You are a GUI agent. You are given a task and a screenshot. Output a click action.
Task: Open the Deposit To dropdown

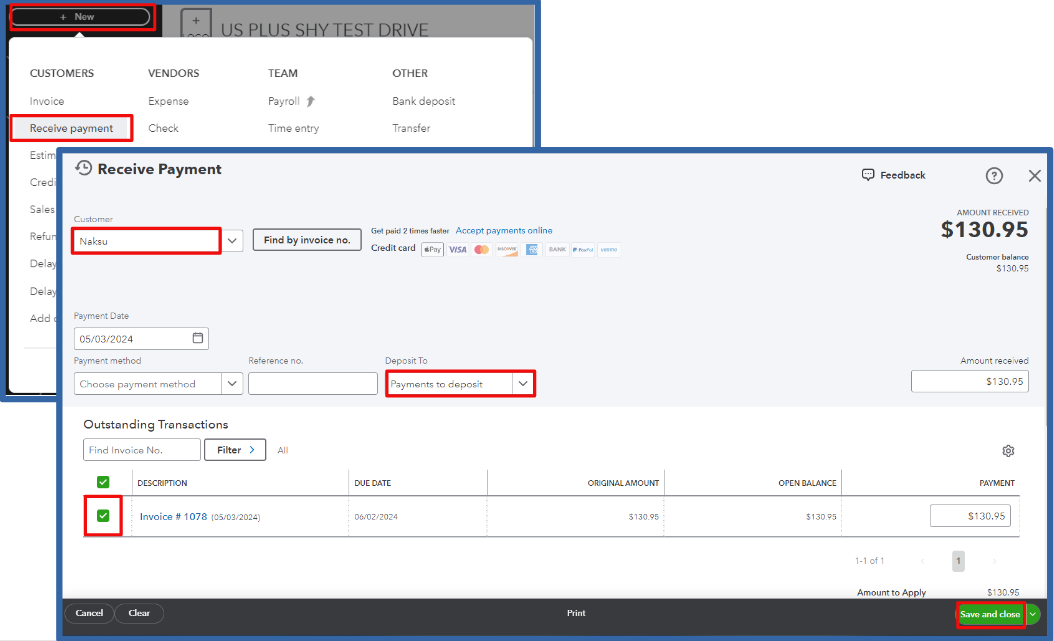[x=524, y=383]
